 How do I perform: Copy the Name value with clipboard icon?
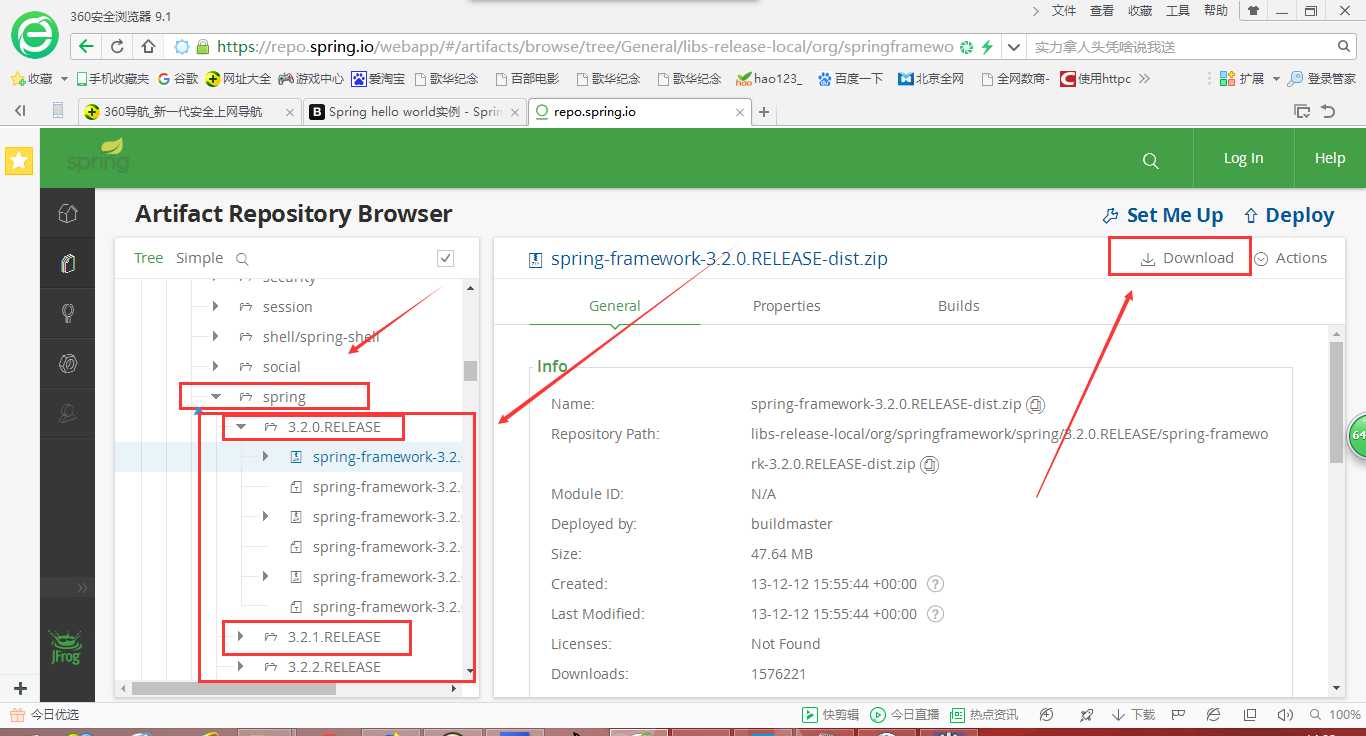(1037, 405)
